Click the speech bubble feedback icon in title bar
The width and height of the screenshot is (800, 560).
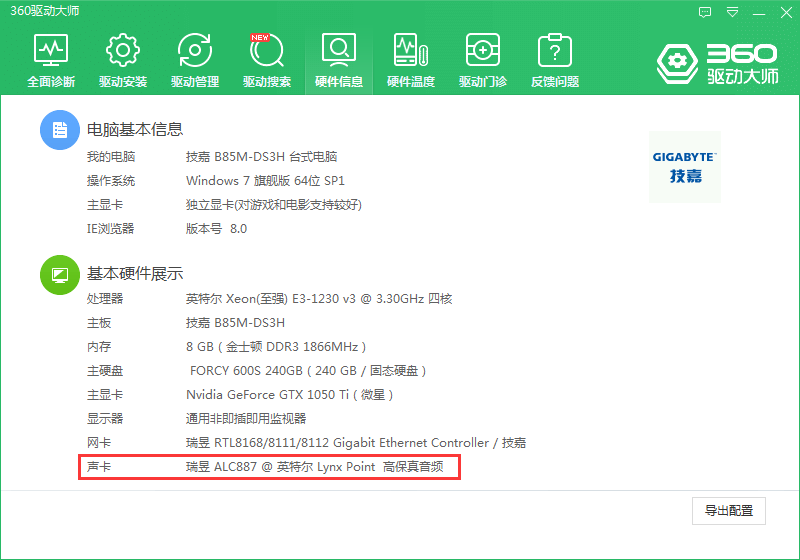pos(706,12)
